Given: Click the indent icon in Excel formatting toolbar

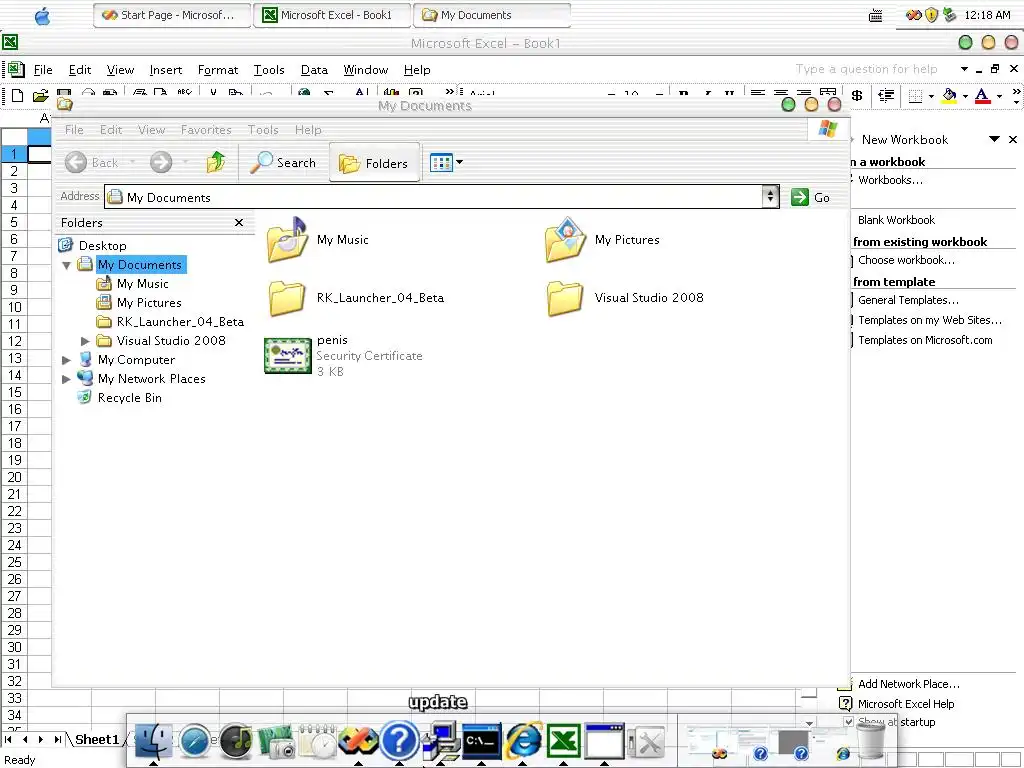Looking at the screenshot, I should 886,96.
